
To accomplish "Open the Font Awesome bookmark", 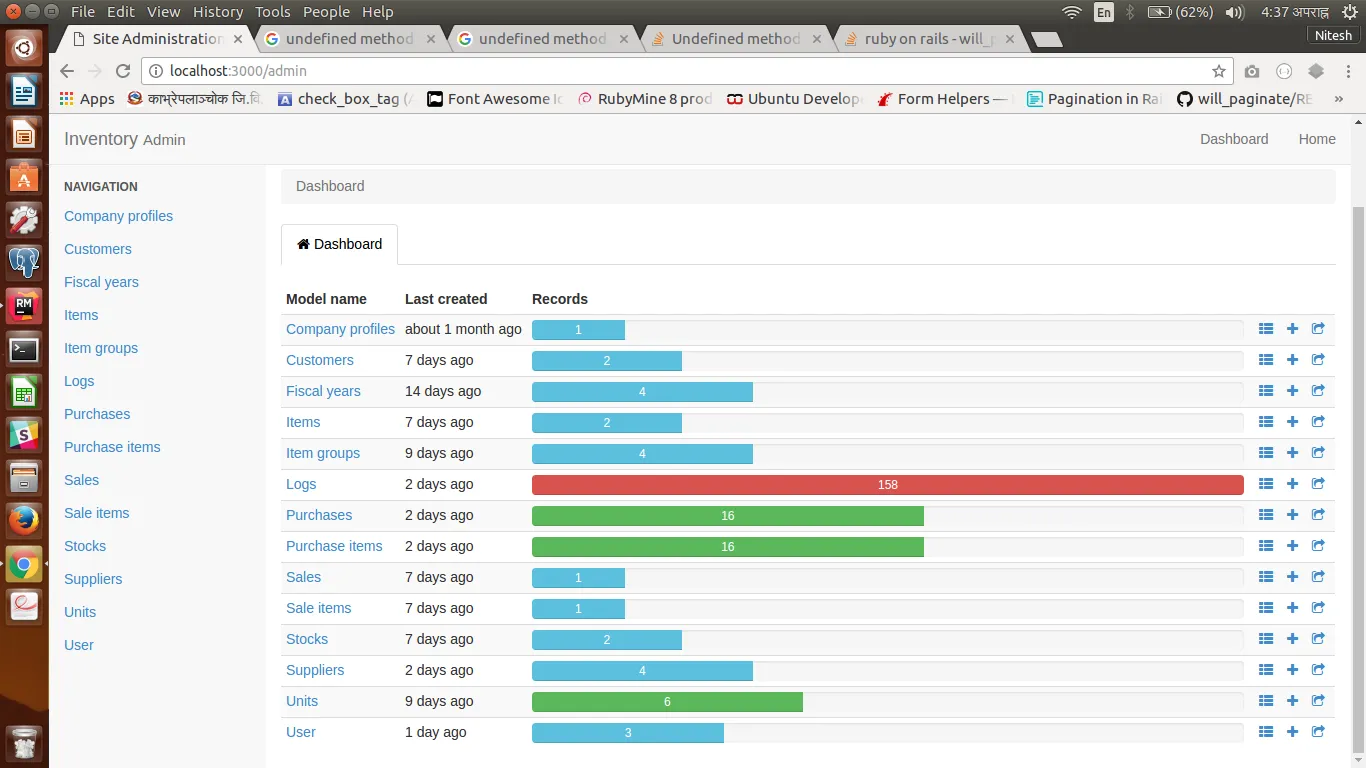I will tap(495, 99).
